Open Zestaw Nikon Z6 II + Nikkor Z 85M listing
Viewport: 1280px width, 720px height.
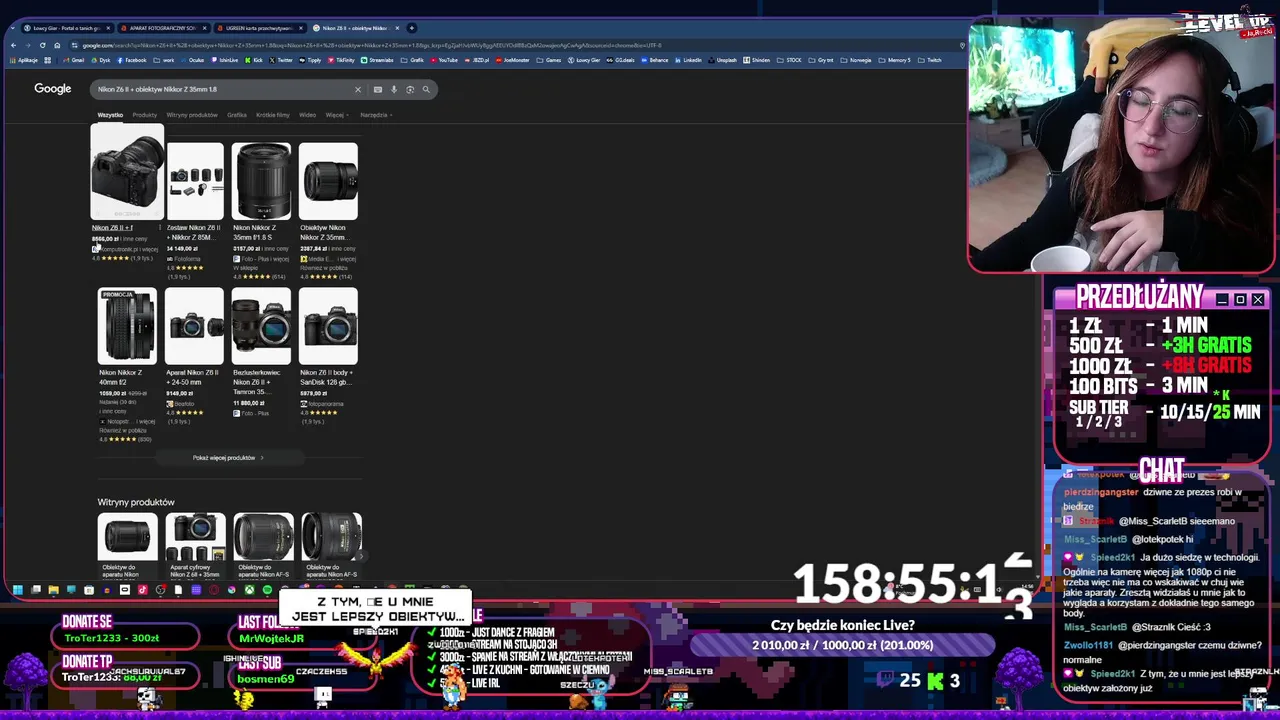[x=194, y=232]
